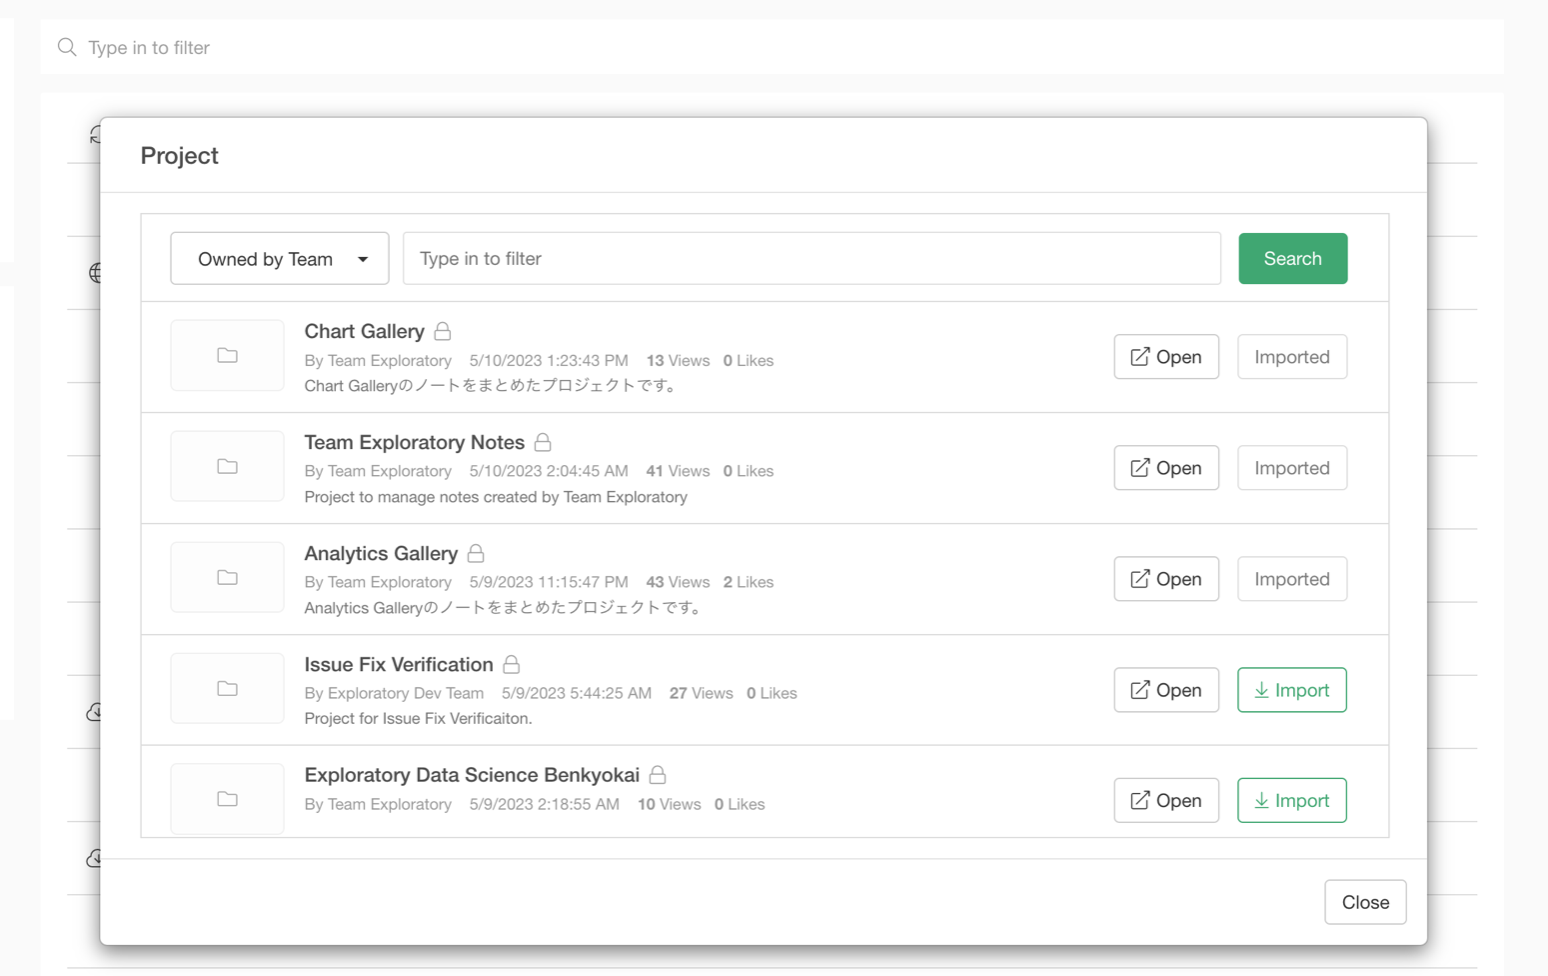The width and height of the screenshot is (1548, 976).
Task: Click the Issue Fix Verification folder icon
Action: click(227, 689)
